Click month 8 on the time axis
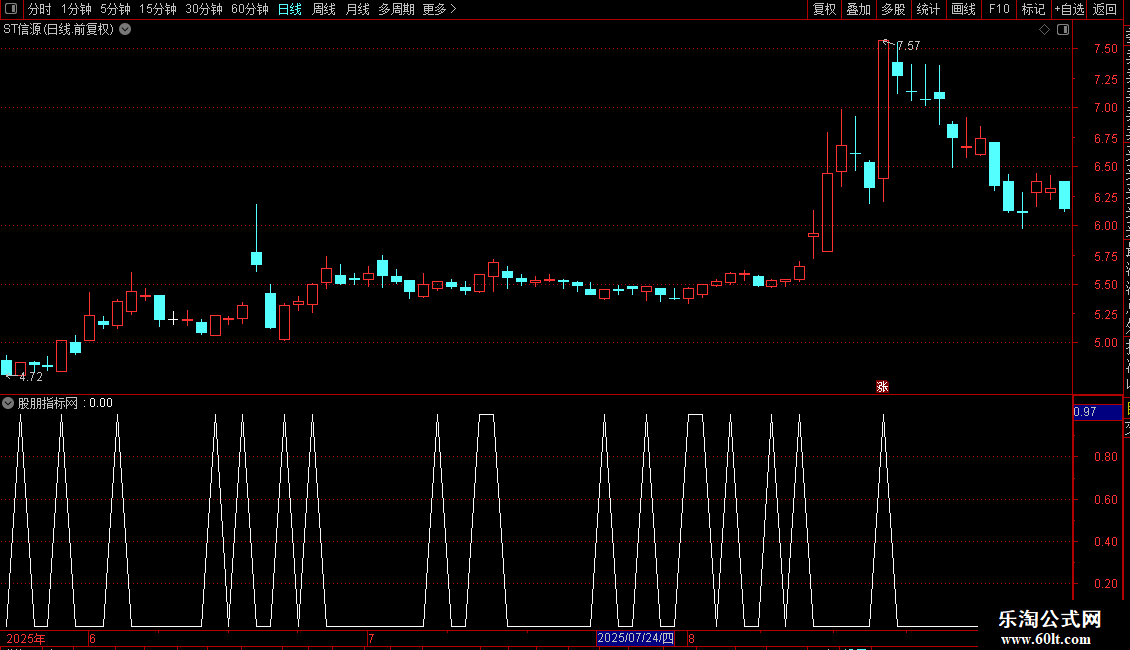Viewport: 1130px width, 650px height. pyautogui.click(x=691, y=638)
